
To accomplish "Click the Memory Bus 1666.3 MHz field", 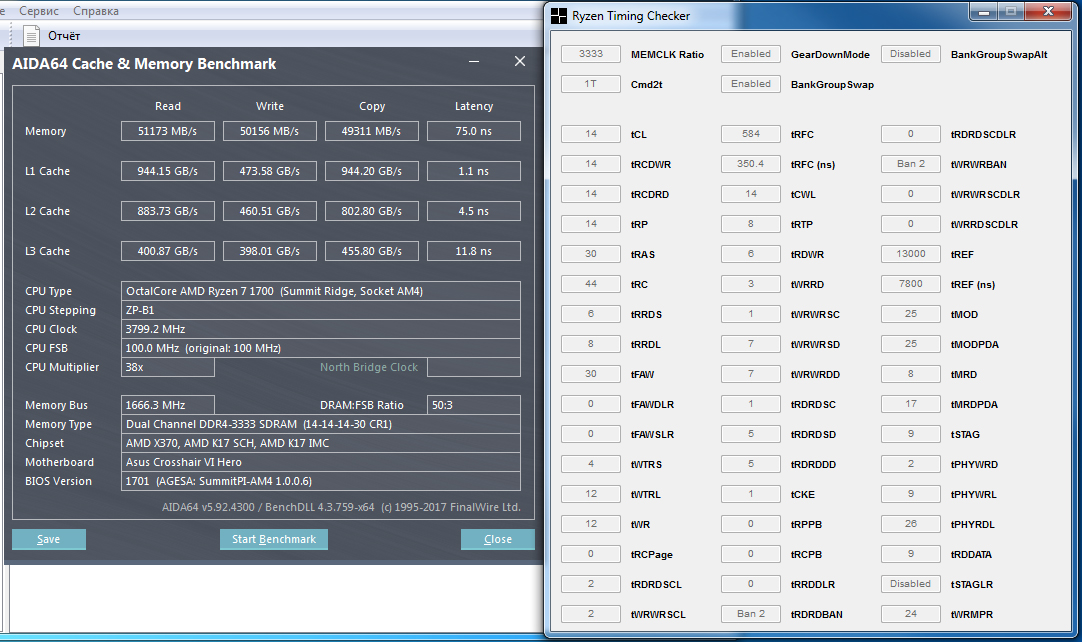I will [168, 405].
